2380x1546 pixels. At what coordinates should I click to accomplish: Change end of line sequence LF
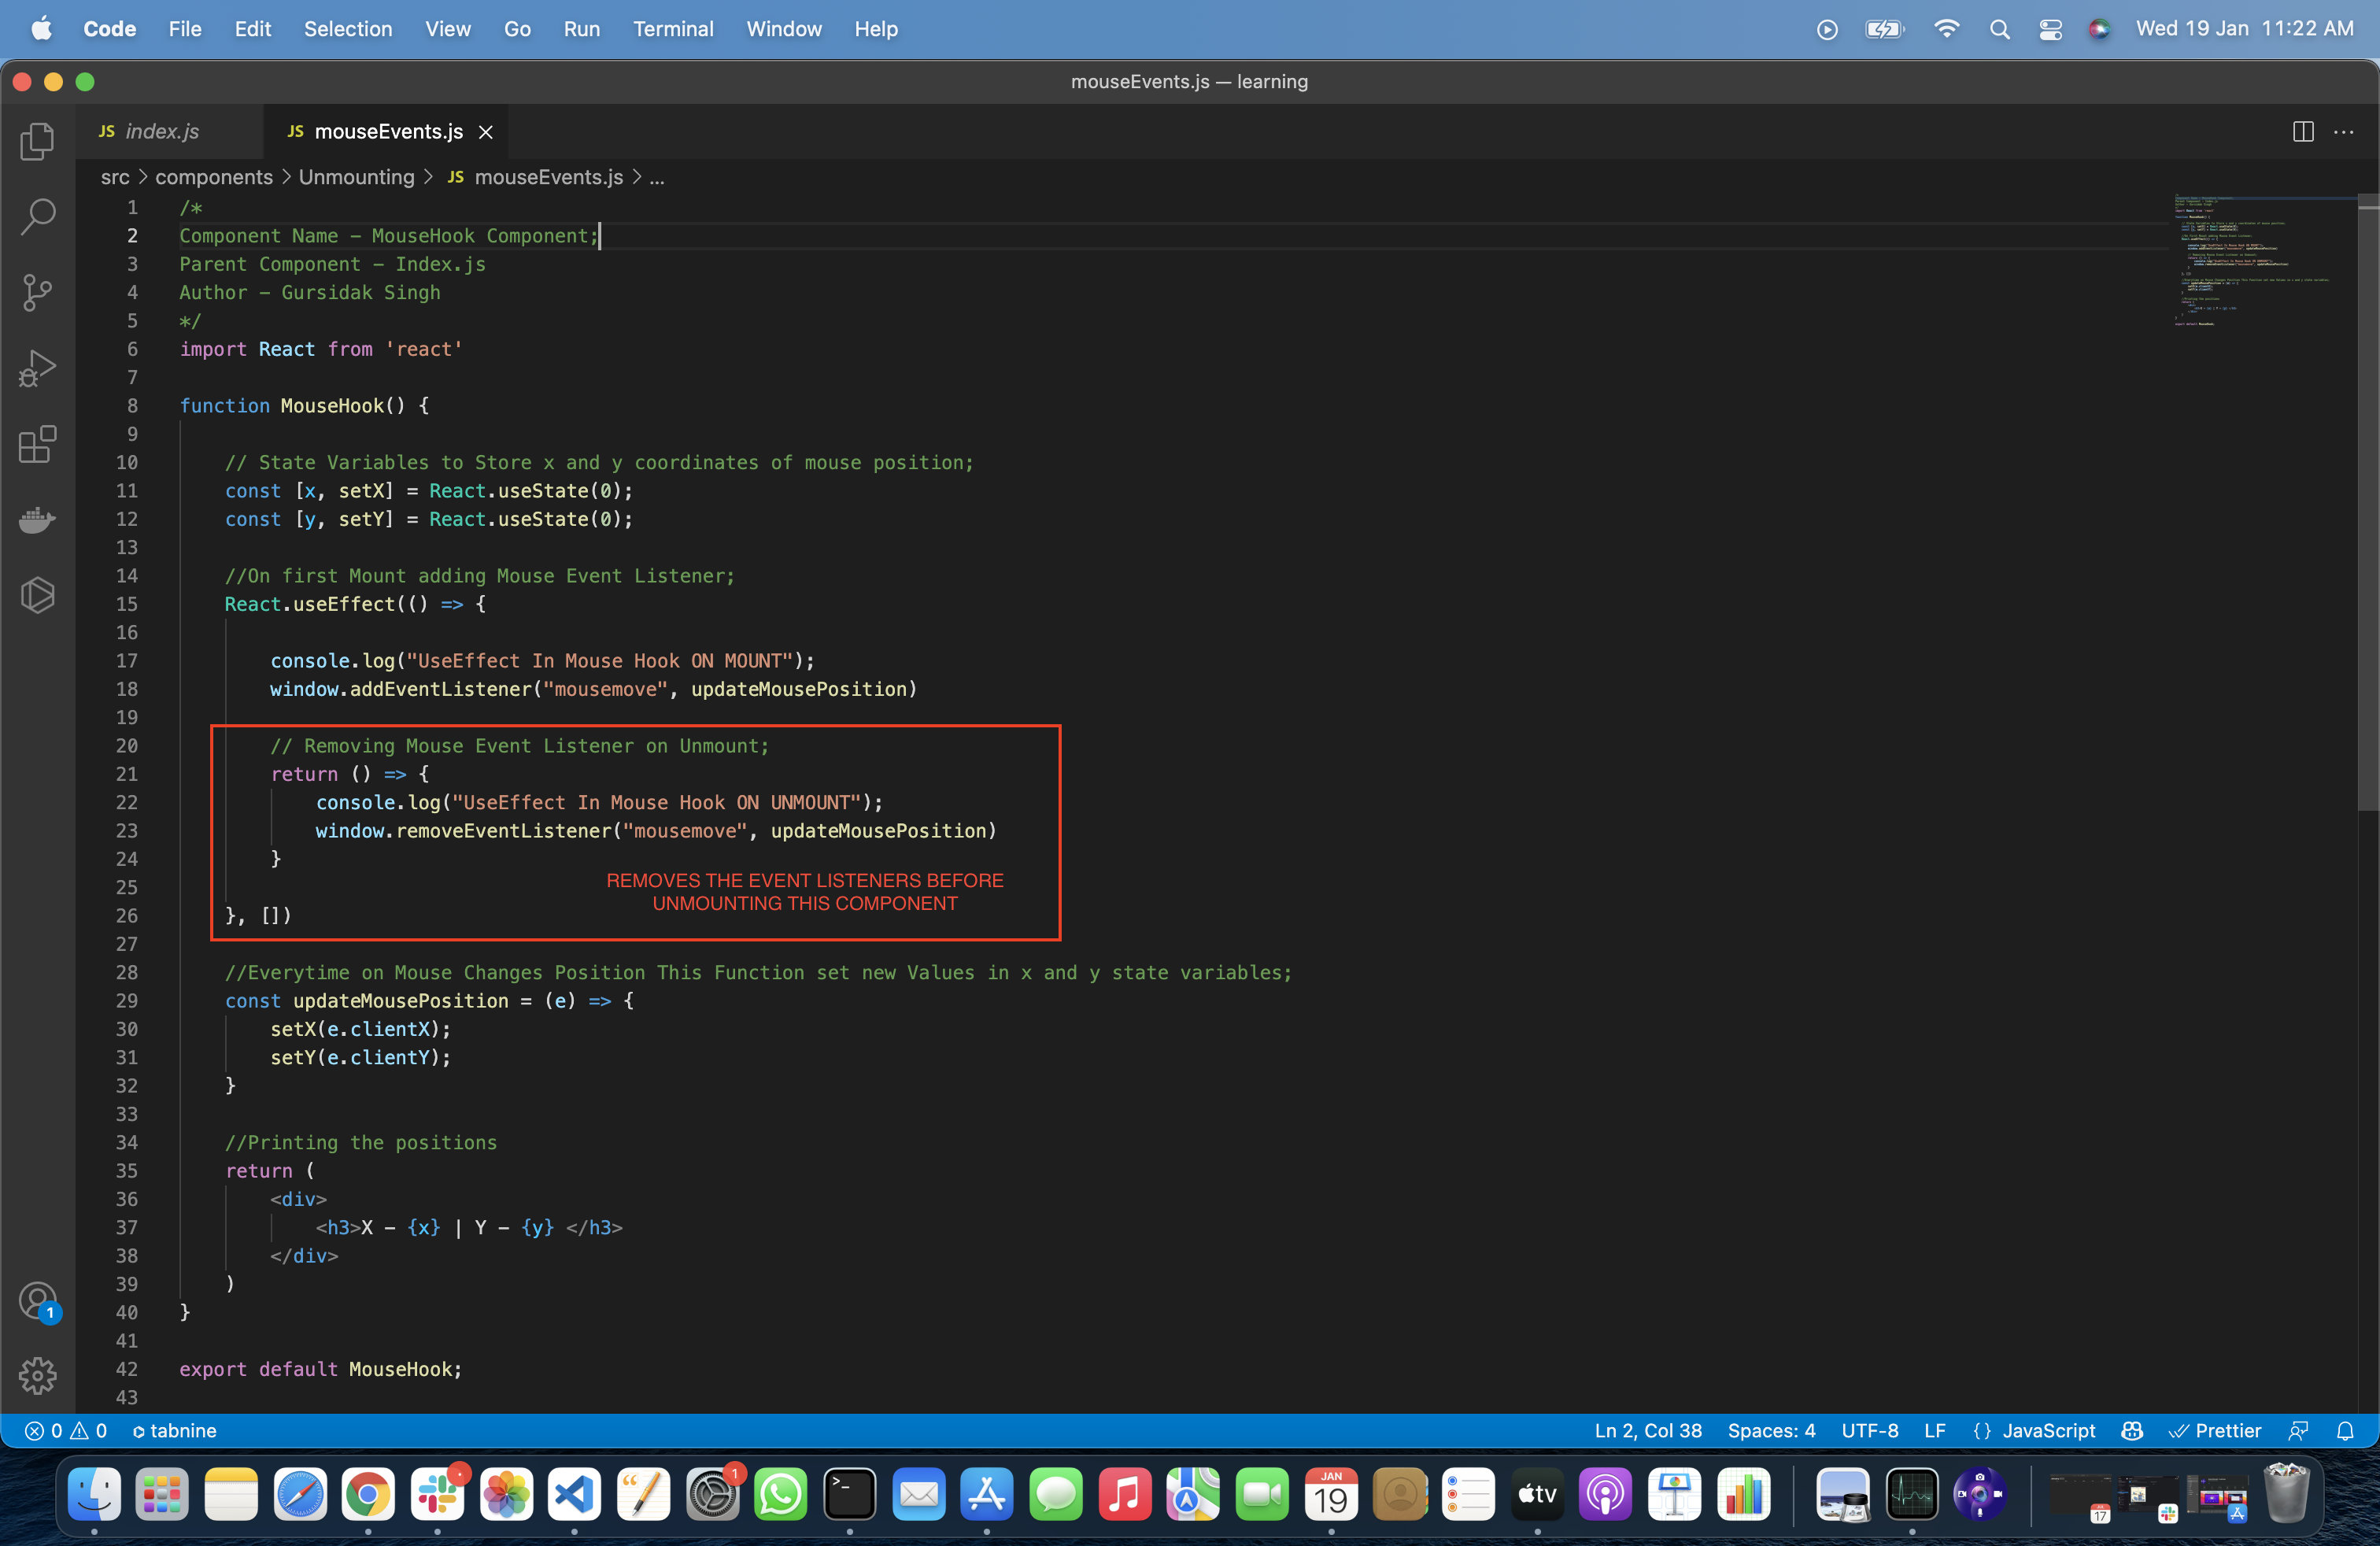click(x=1934, y=1431)
